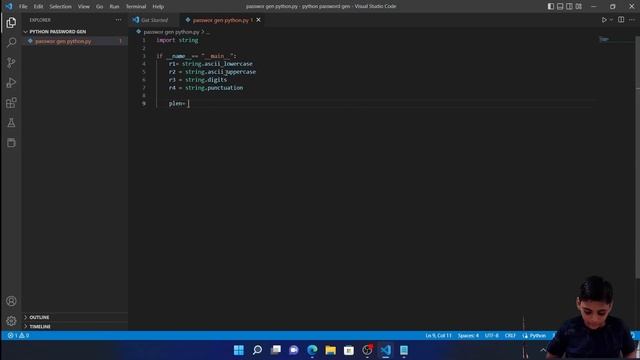The width and height of the screenshot is (640, 360).
Task: Open Microsoft Store from taskbar
Action: pyautogui.click(x=349, y=350)
